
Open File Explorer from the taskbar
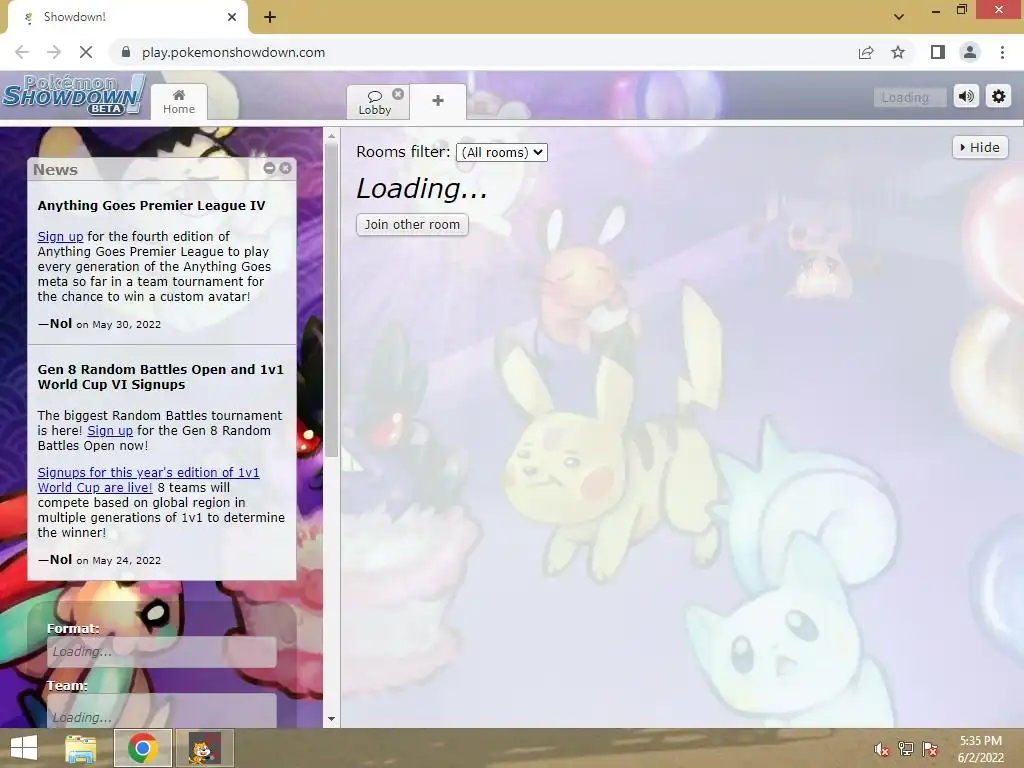[81, 748]
